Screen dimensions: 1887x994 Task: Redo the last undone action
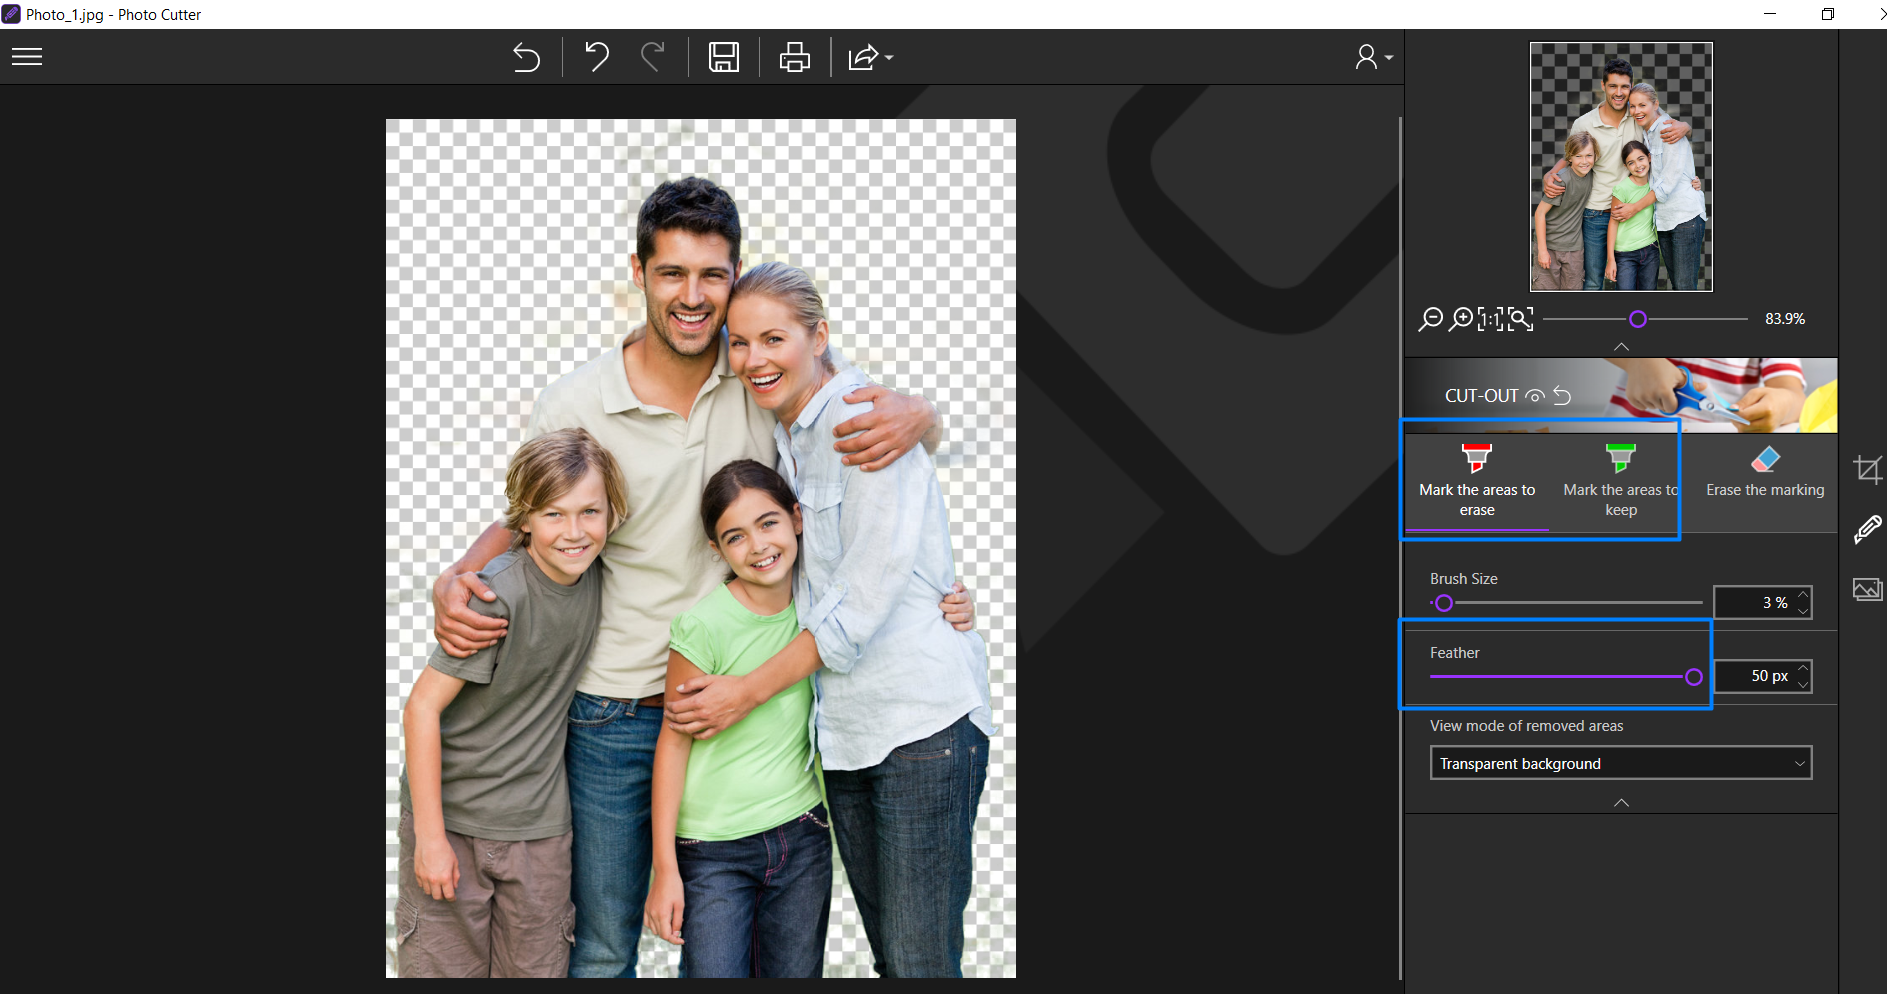tap(652, 57)
